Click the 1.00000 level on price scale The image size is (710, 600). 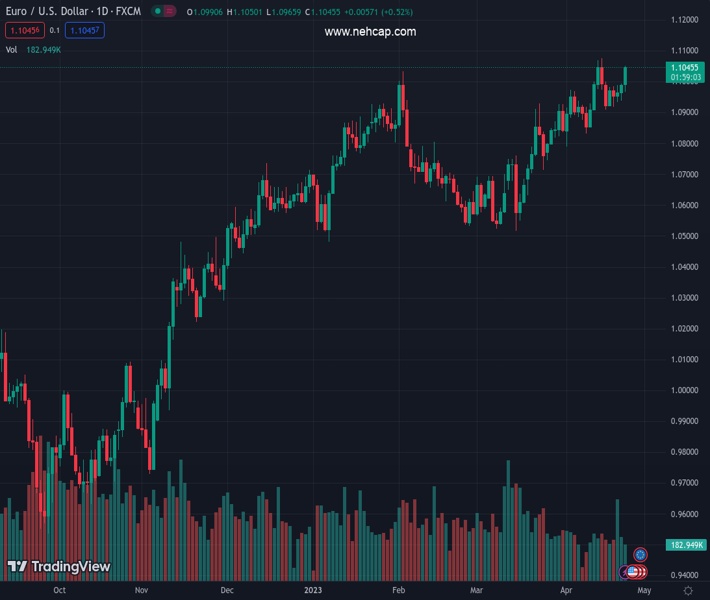tap(684, 390)
